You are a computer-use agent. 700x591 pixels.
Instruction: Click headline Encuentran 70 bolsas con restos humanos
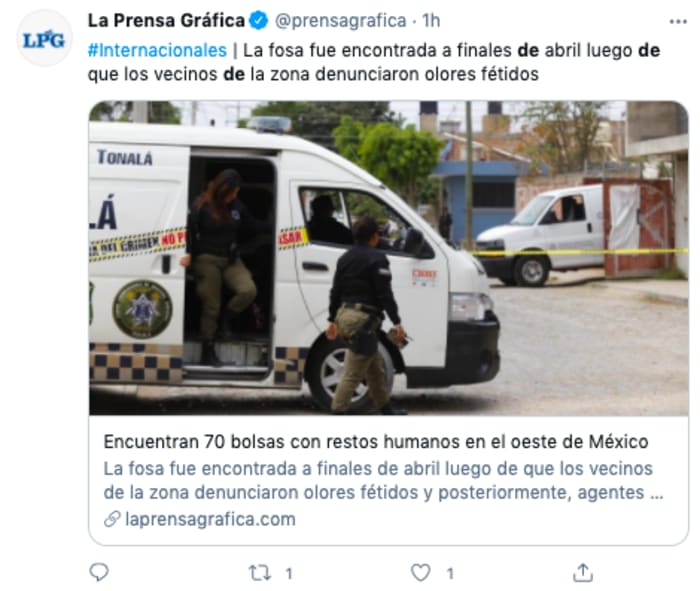376,441
